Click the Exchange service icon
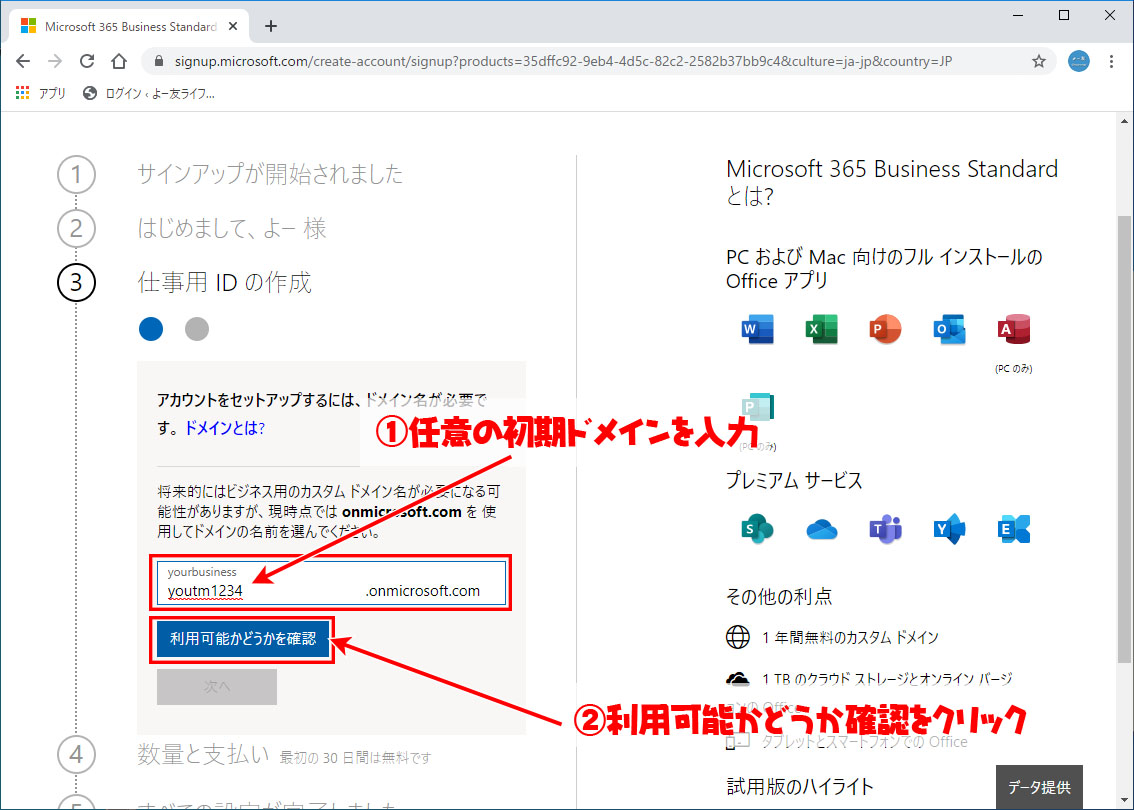 point(1013,529)
